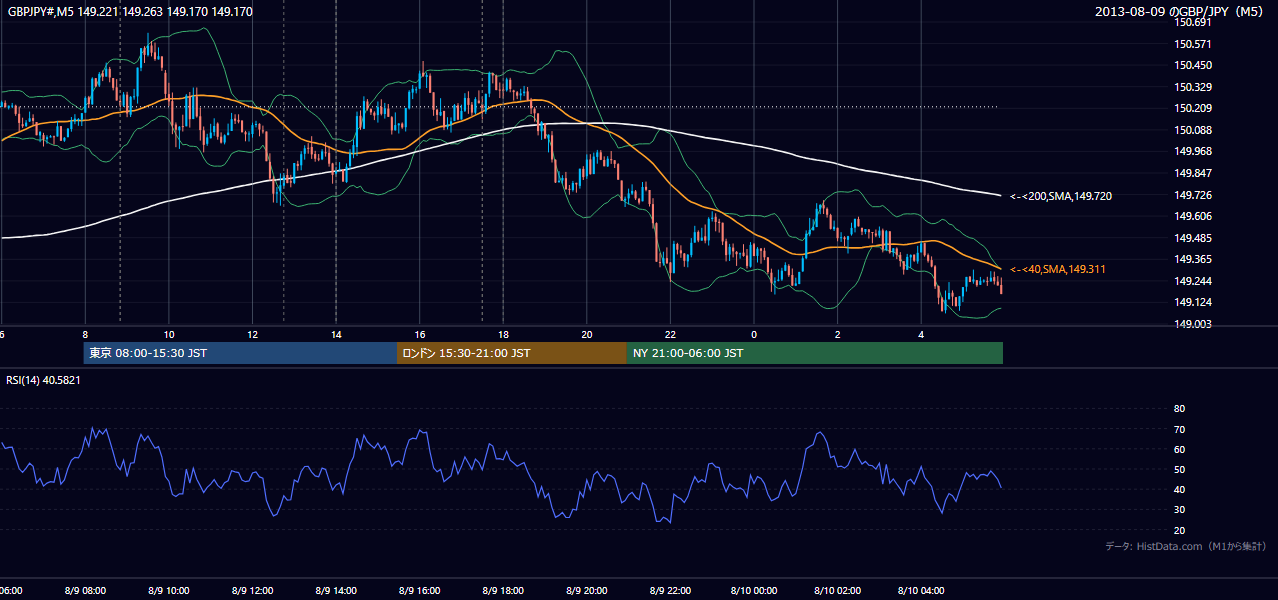Click the 8/10 02:00 date label

836,590
